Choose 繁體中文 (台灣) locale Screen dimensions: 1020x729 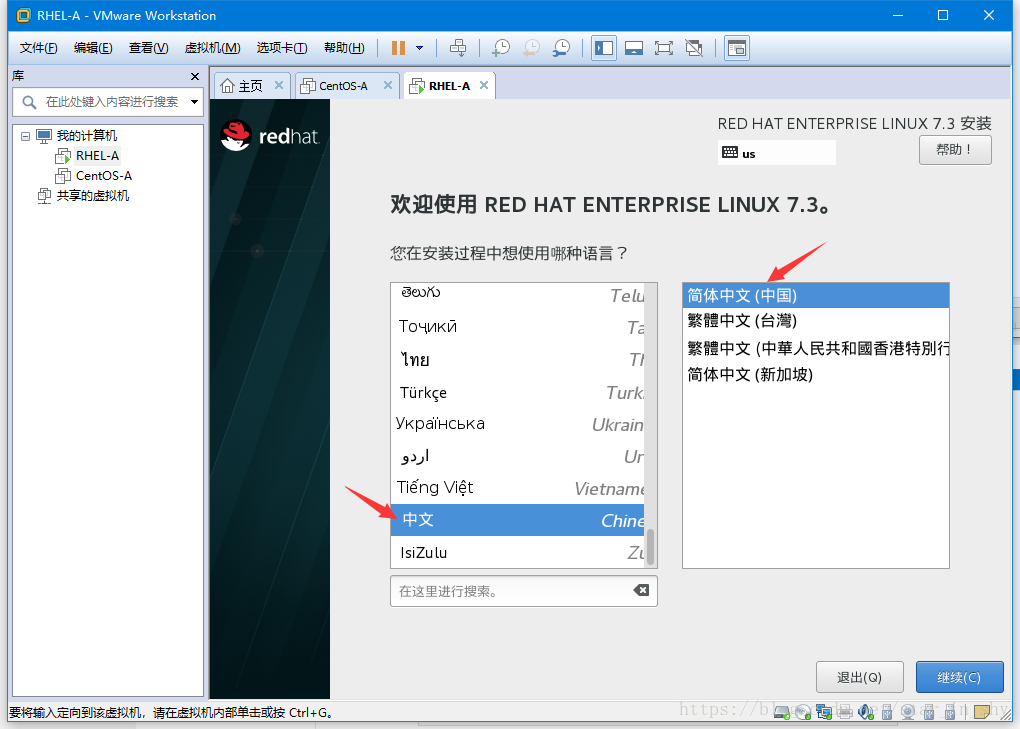pos(816,321)
